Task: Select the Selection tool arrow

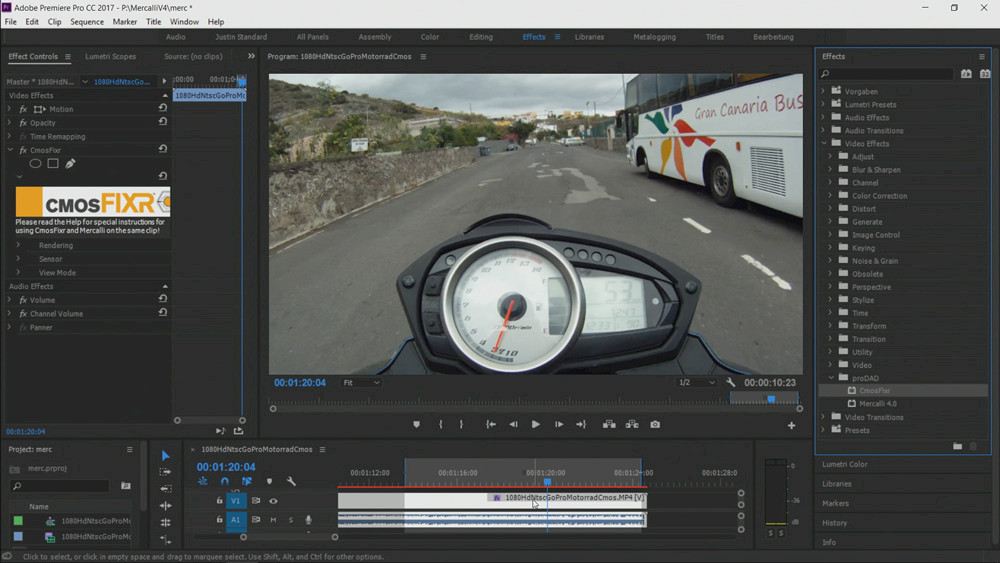Action: point(166,455)
